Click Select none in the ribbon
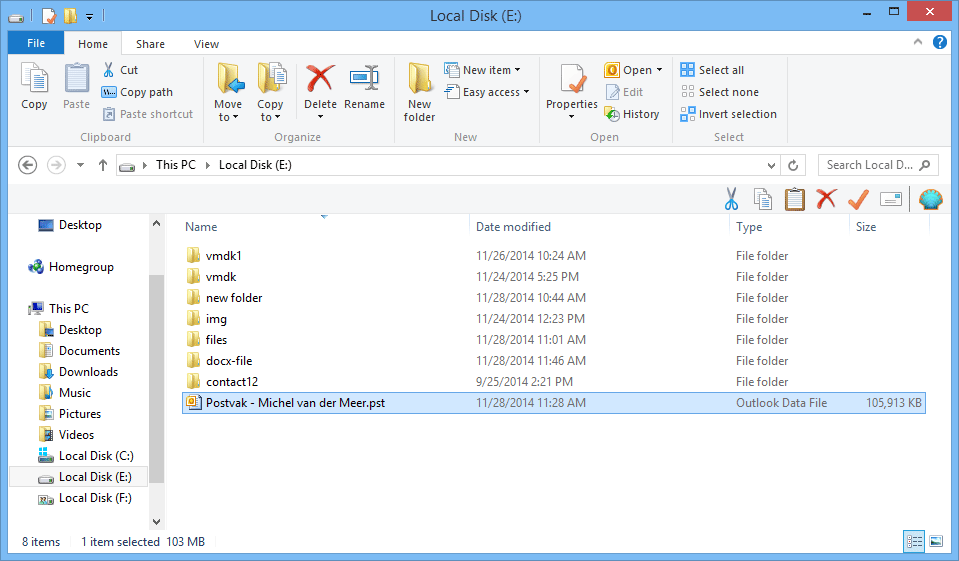959x561 pixels. click(720, 92)
